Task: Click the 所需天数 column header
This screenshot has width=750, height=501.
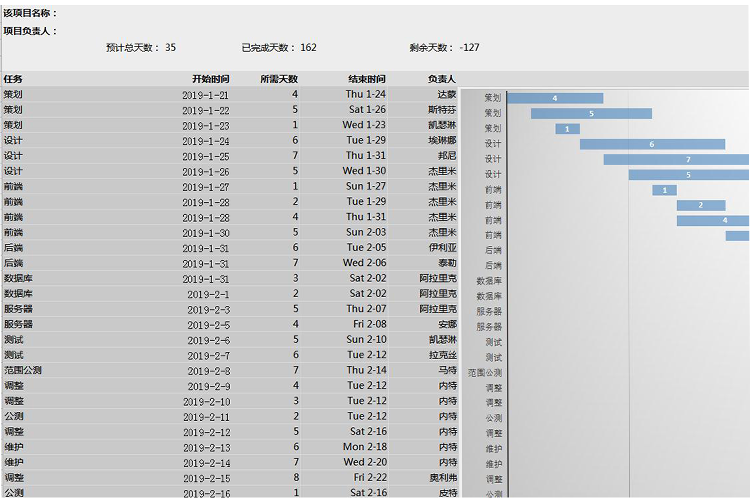Action: (x=278, y=79)
